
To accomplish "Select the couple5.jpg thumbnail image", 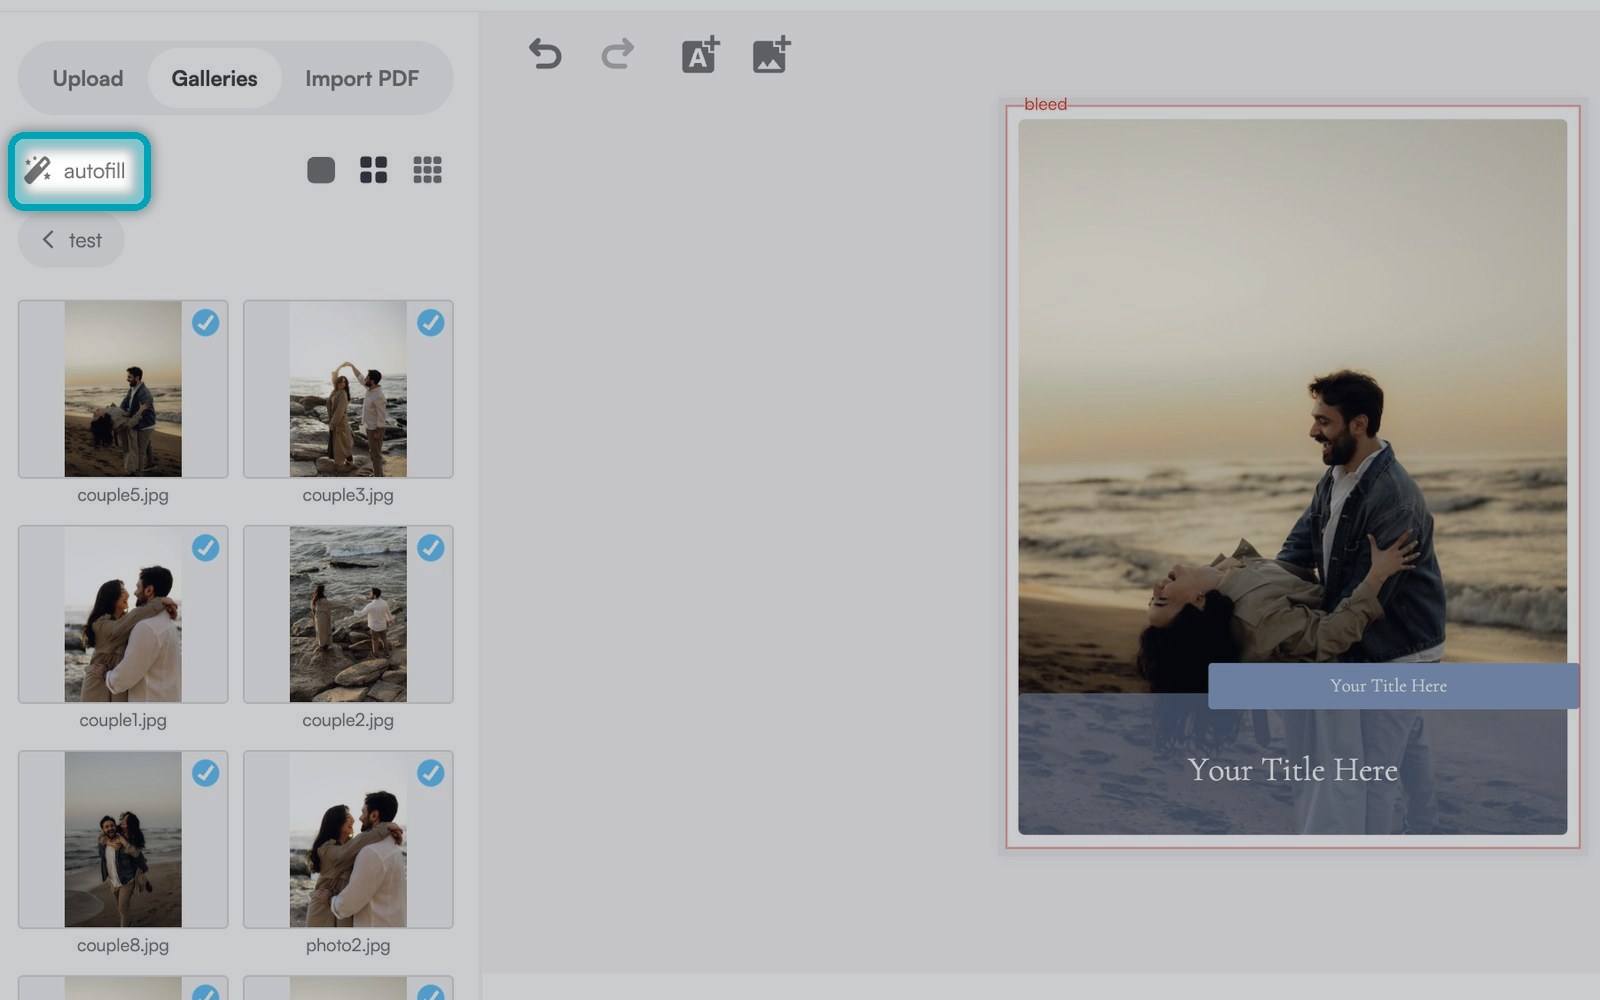I will (123, 389).
